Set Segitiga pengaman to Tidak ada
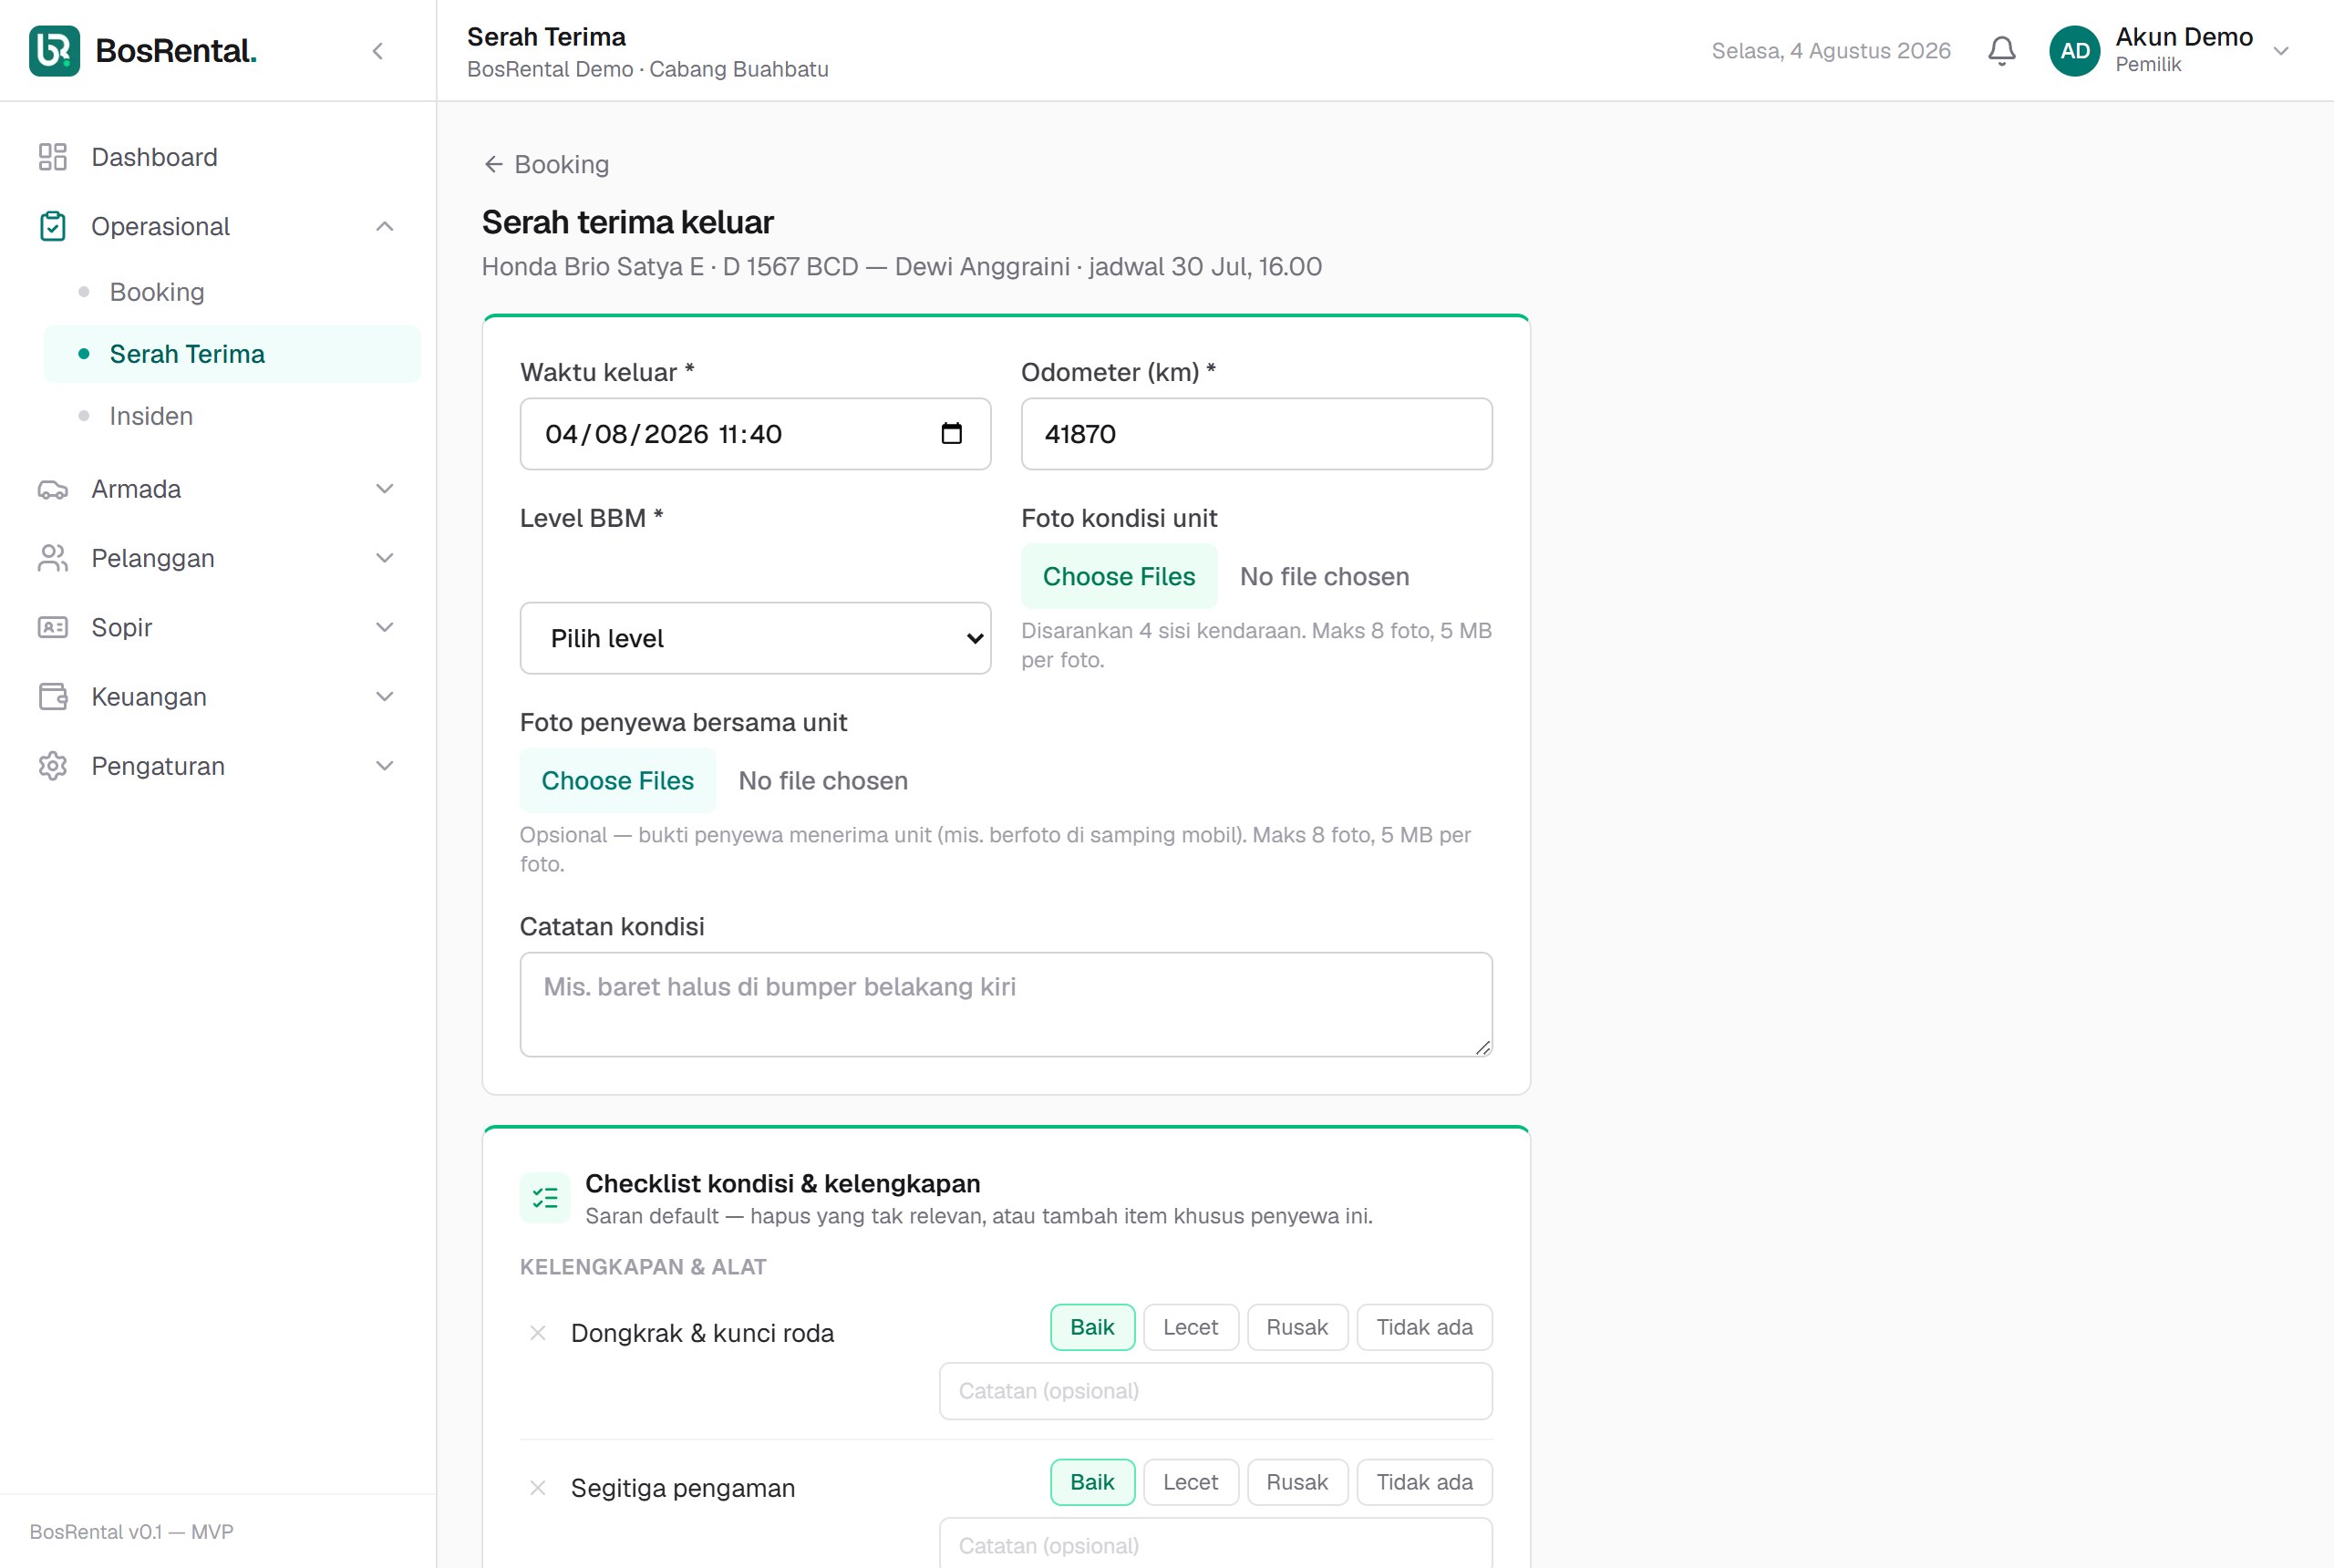 [x=1424, y=1482]
